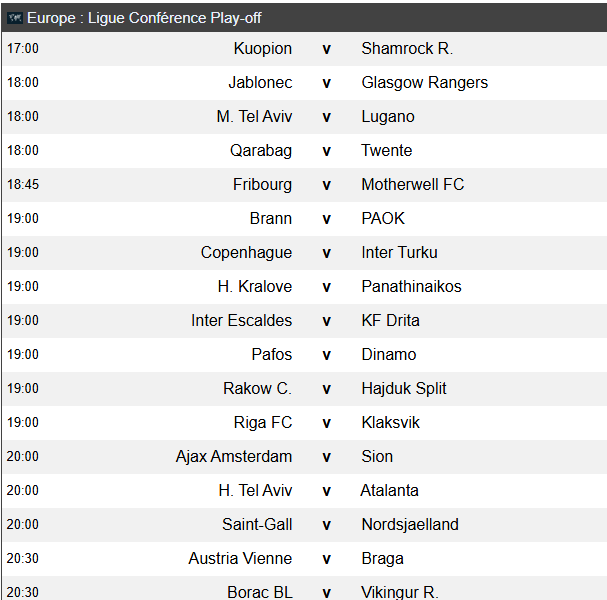This screenshot has height=600, width=607.
Task: Open Shamrock R. team link
Action: coord(407,49)
